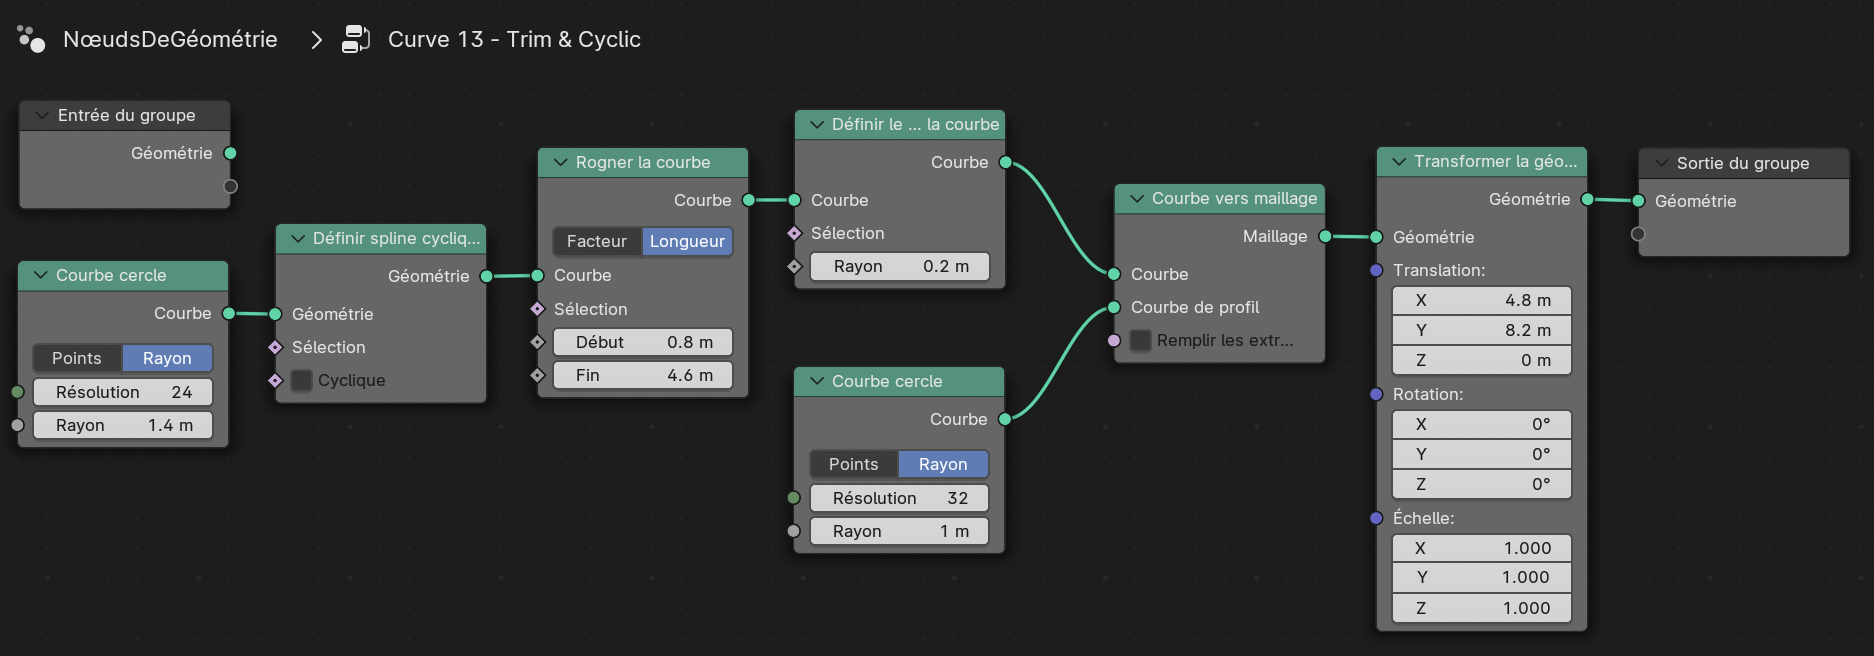Select the Curve 13 - Trim & Cyclic breadcrumb
The width and height of the screenshot is (1874, 656).
coord(514,39)
